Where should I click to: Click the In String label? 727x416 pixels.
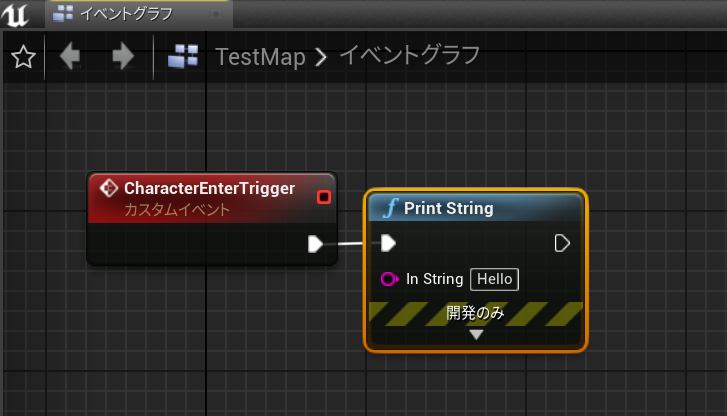click(x=434, y=279)
